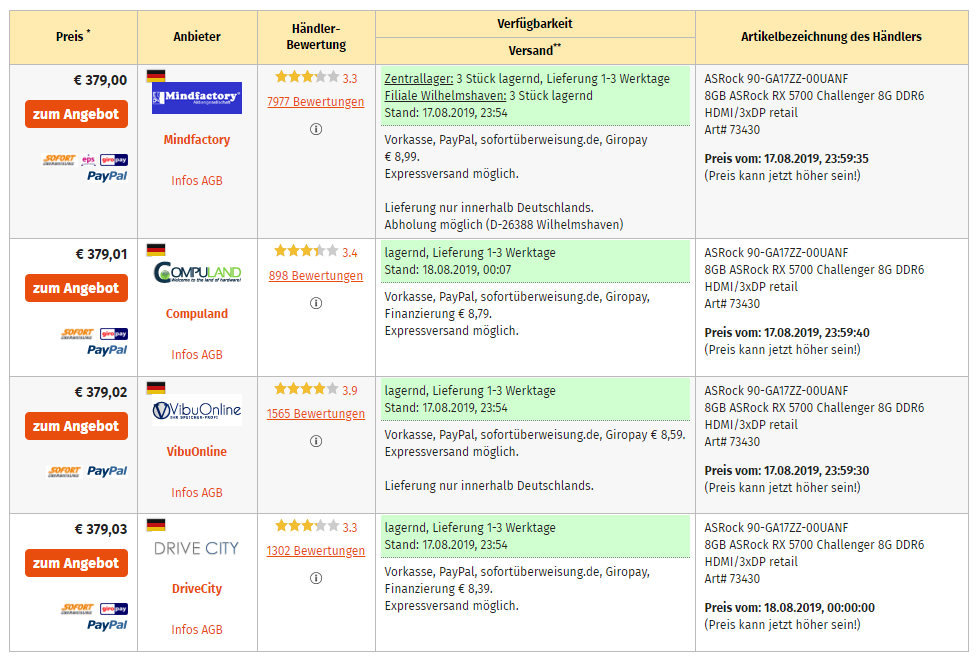The image size is (978, 660).
Task: Click the Zentrallager link
Action: [419, 79]
